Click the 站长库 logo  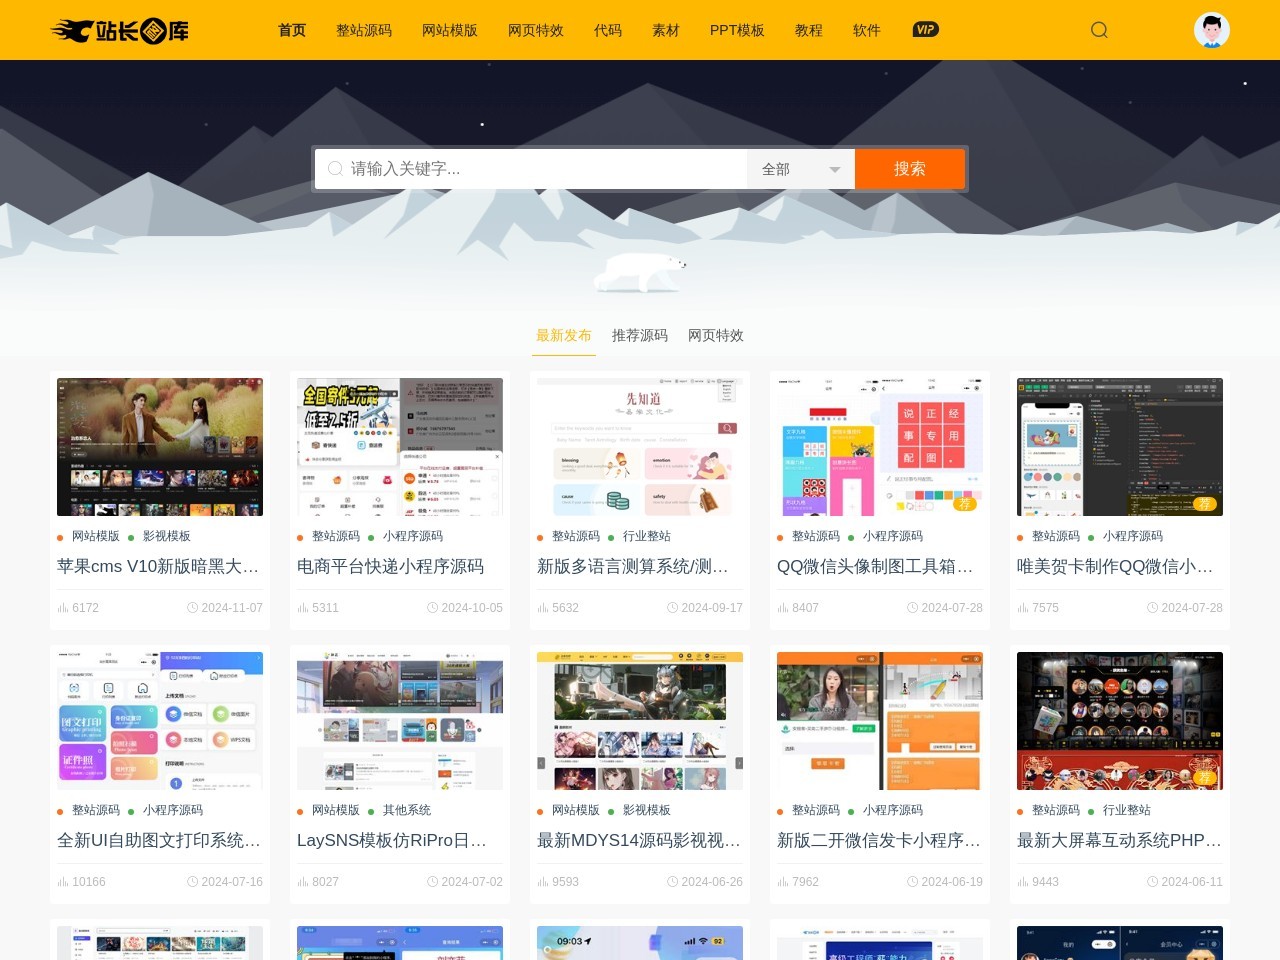(x=118, y=30)
